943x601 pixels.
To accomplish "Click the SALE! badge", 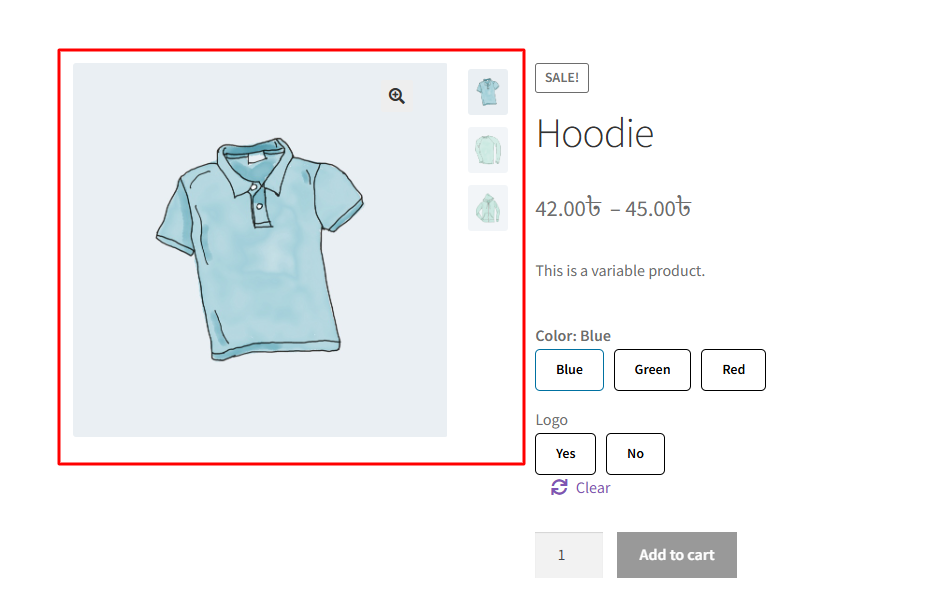I will 562,78.
